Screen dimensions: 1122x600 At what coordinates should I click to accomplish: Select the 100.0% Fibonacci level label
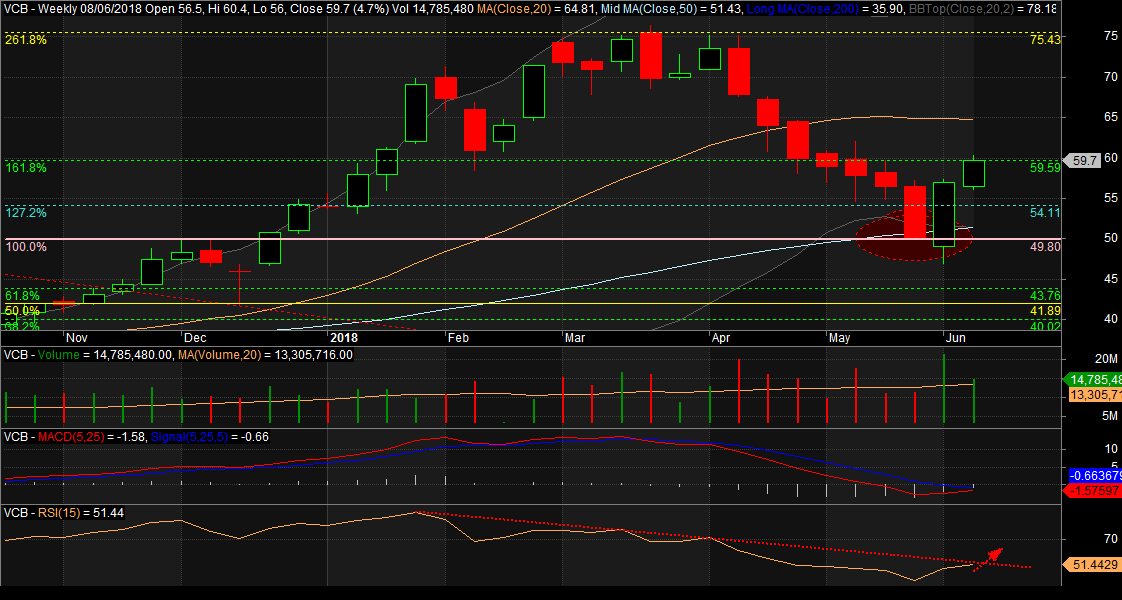coord(25,246)
